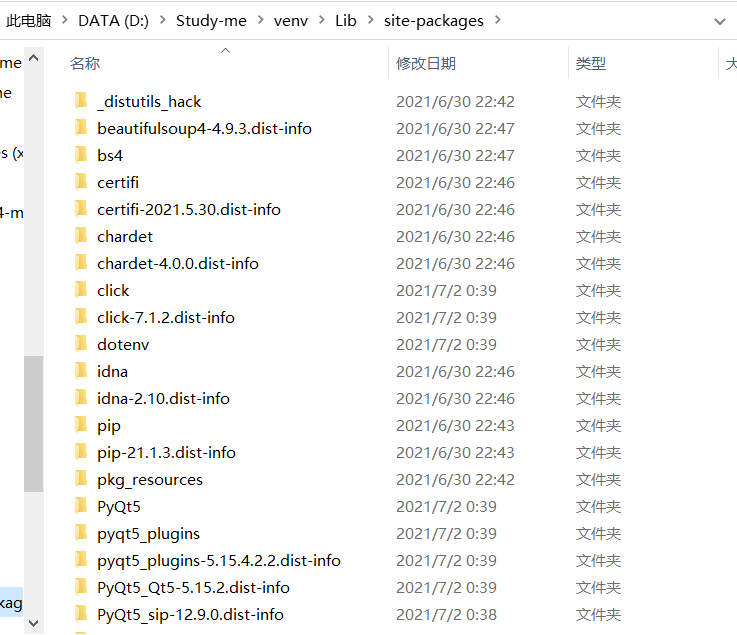The height and width of the screenshot is (635, 737).
Task: Click sidebar scrollbar down arrow
Action: point(33,623)
